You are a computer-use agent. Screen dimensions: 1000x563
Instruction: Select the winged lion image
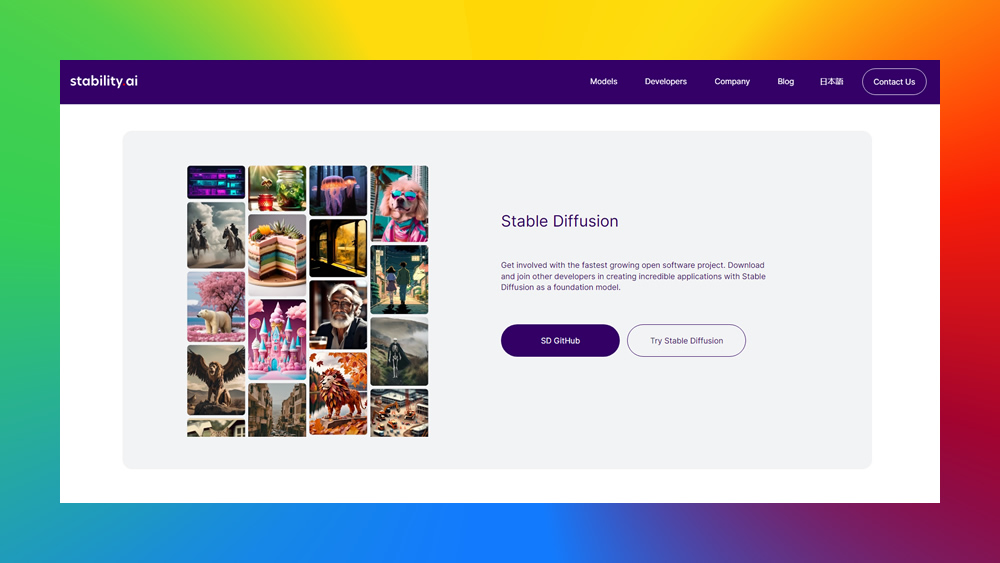pos(216,380)
